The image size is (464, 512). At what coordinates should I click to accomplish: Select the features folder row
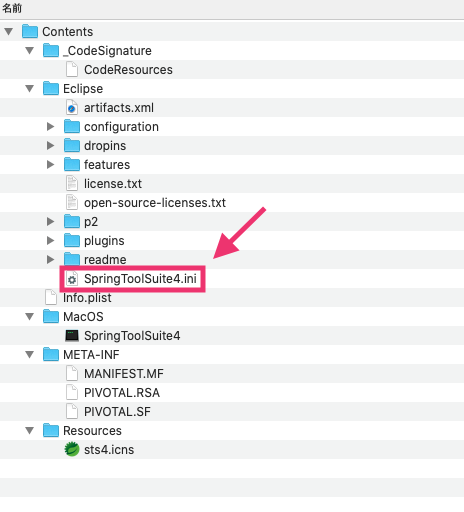pyautogui.click(x=232, y=165)
